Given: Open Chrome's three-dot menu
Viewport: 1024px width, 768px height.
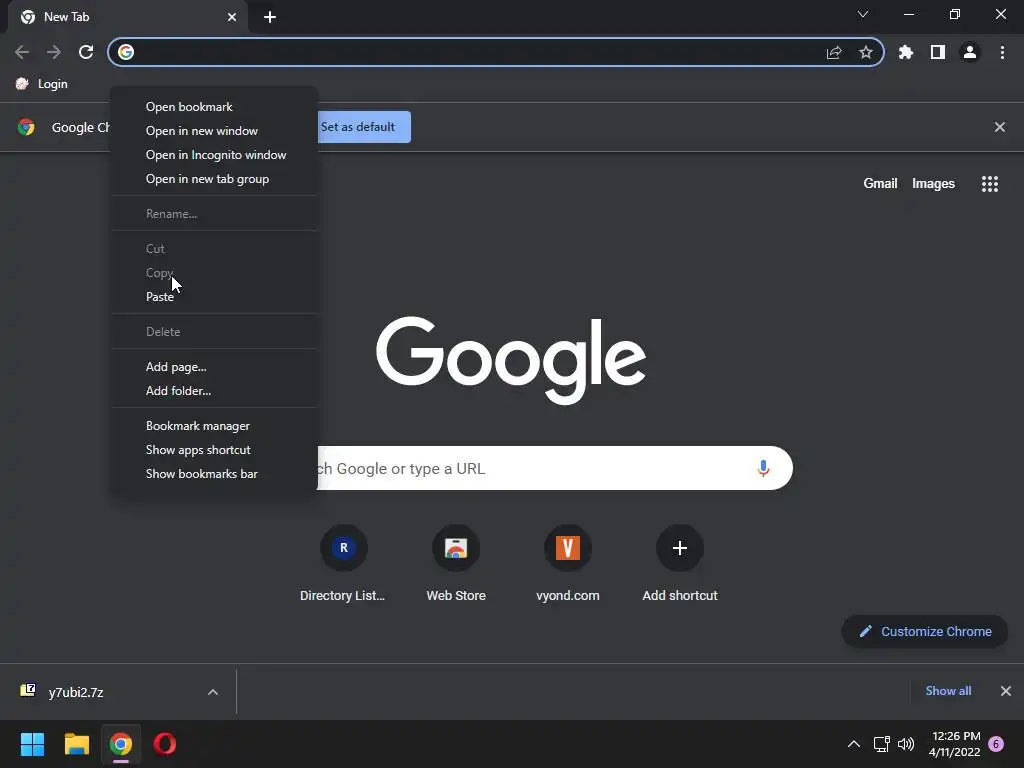Looking at the screenshot, I should (x=1002, y=52).
